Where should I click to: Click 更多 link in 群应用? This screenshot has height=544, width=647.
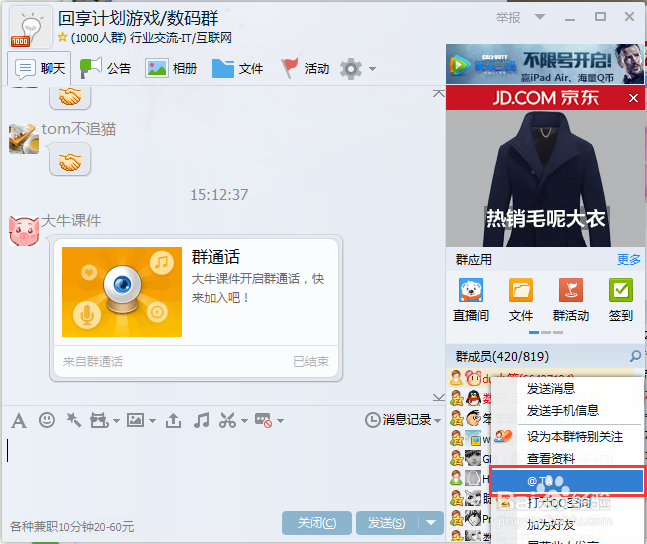[x=629, y=260]
